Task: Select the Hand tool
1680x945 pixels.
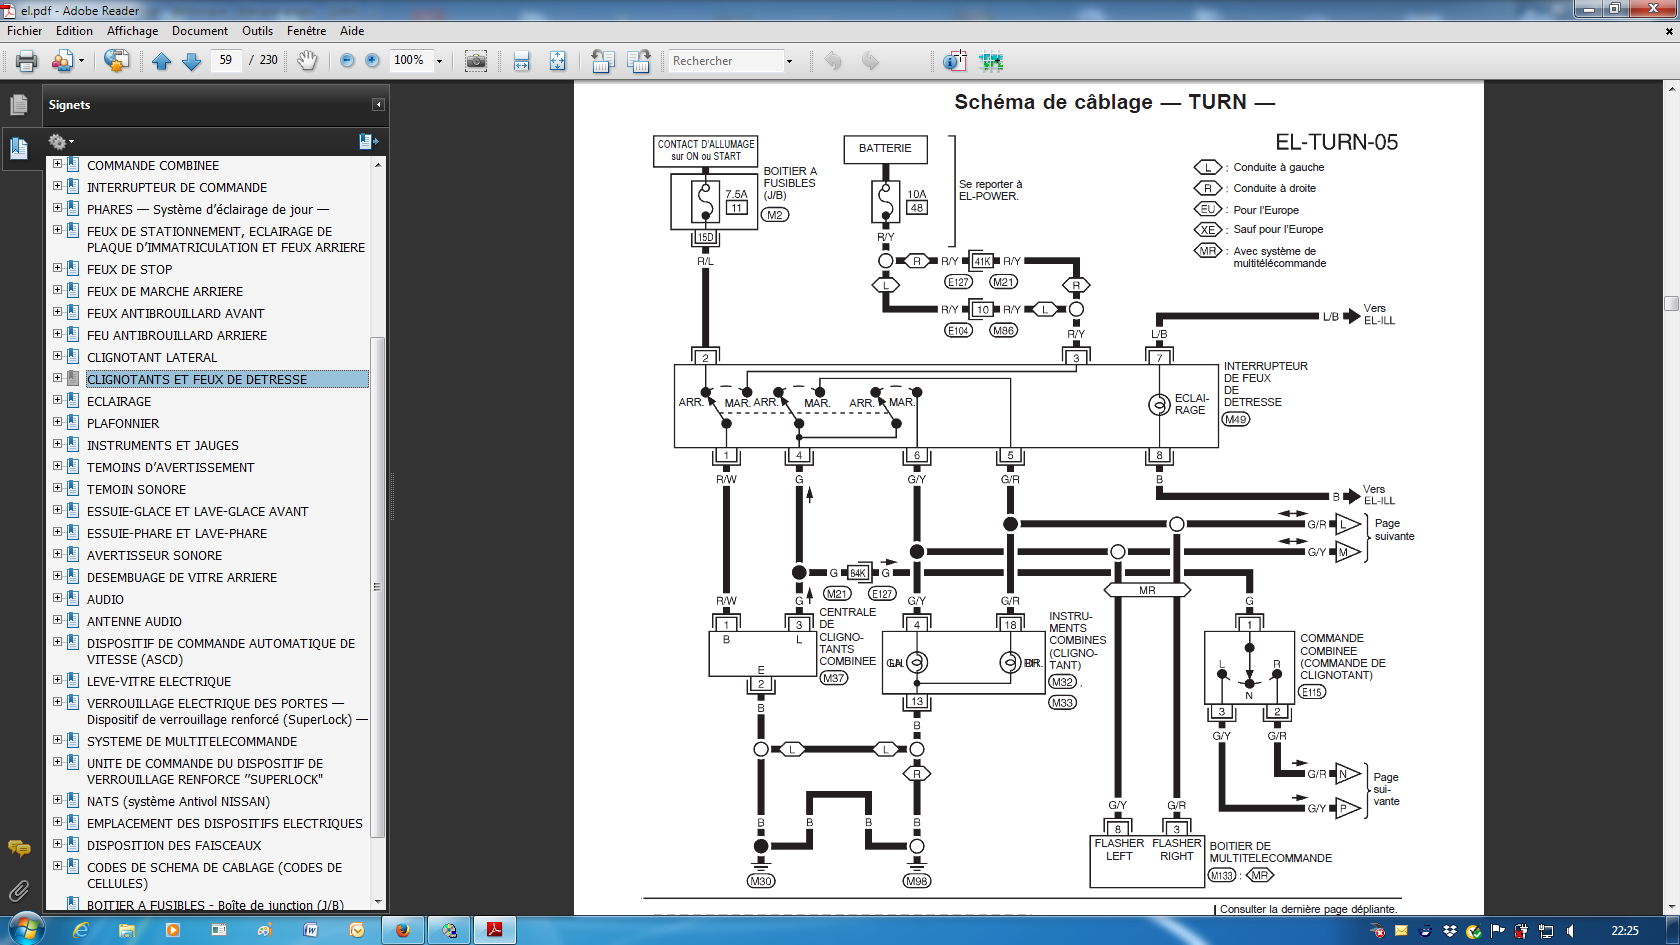Action: click(307, 61)
